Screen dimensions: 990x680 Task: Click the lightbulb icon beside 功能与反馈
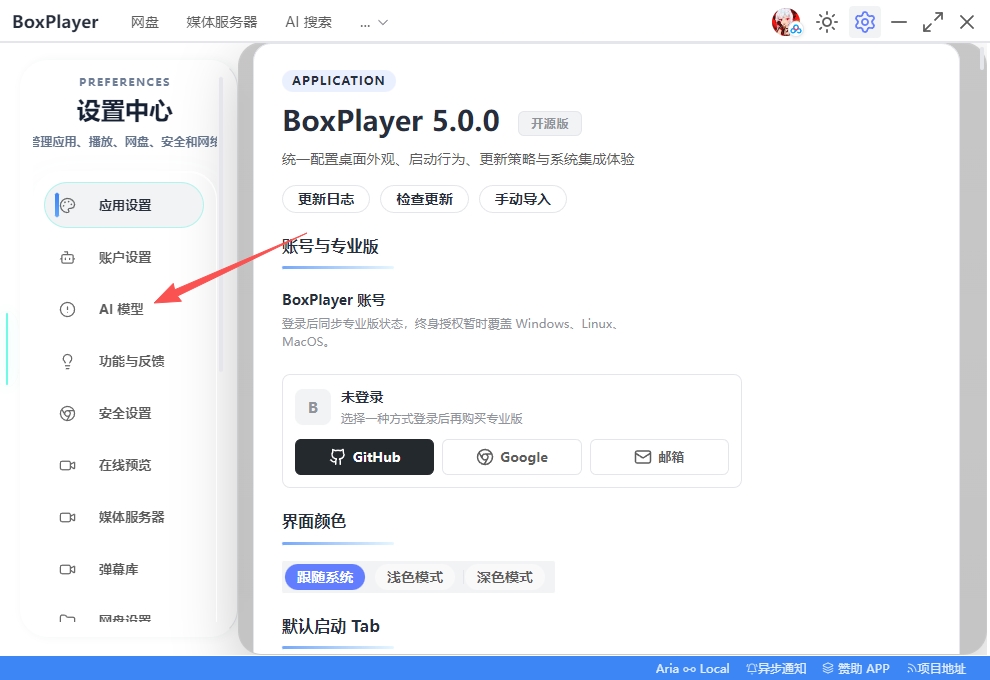pyautogui.click(x=68, y=361)
